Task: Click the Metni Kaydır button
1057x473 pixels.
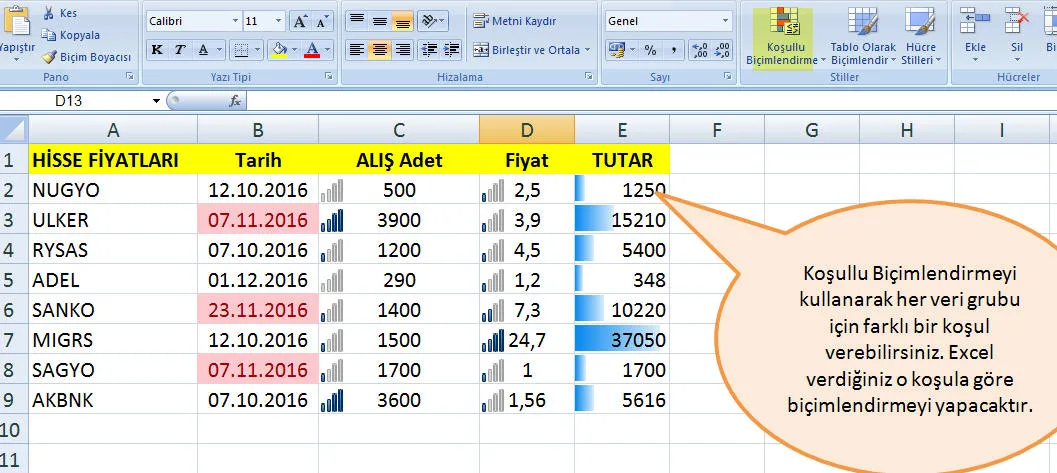Action: point(513,21)
